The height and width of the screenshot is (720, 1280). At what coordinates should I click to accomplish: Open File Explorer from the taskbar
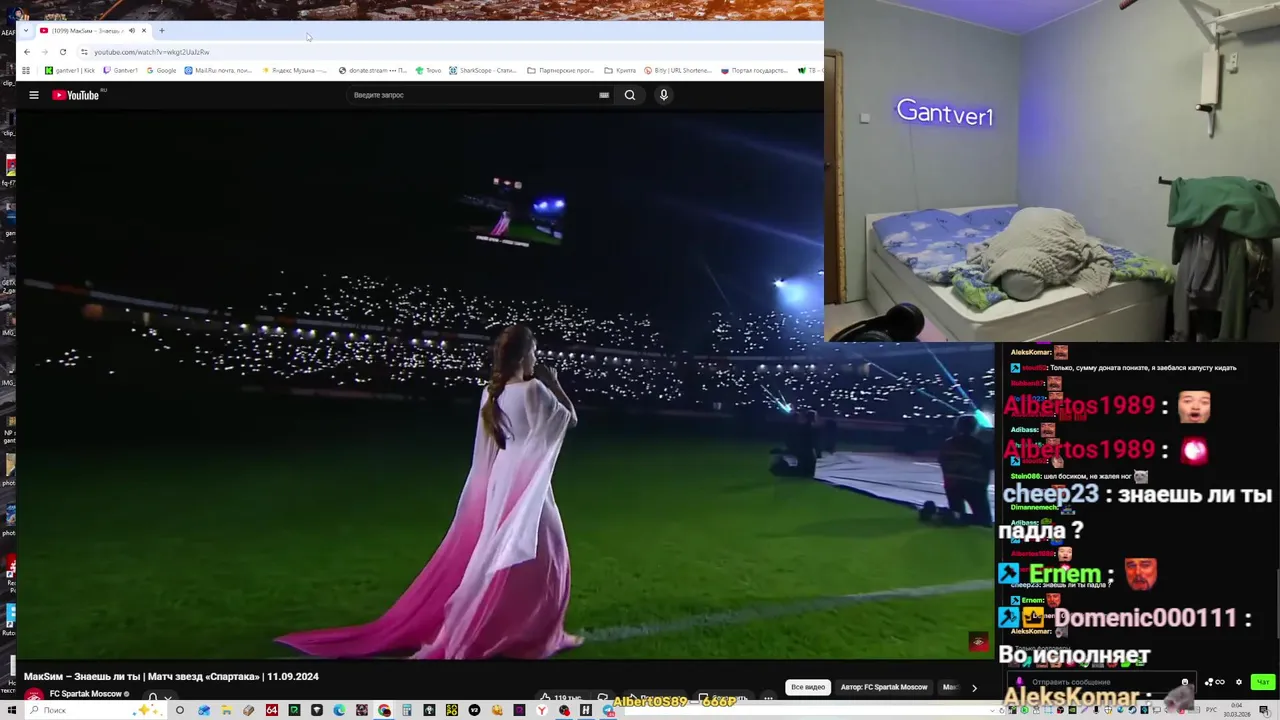click(226, 710)
